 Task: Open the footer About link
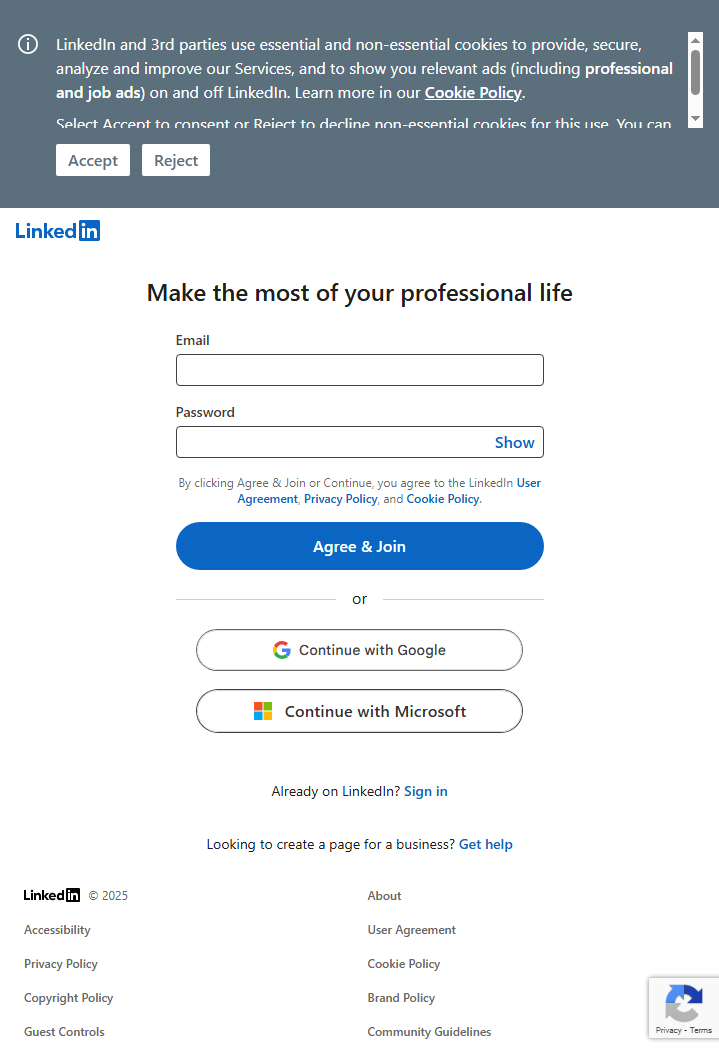pyautogui.click(x=384, y=896)
